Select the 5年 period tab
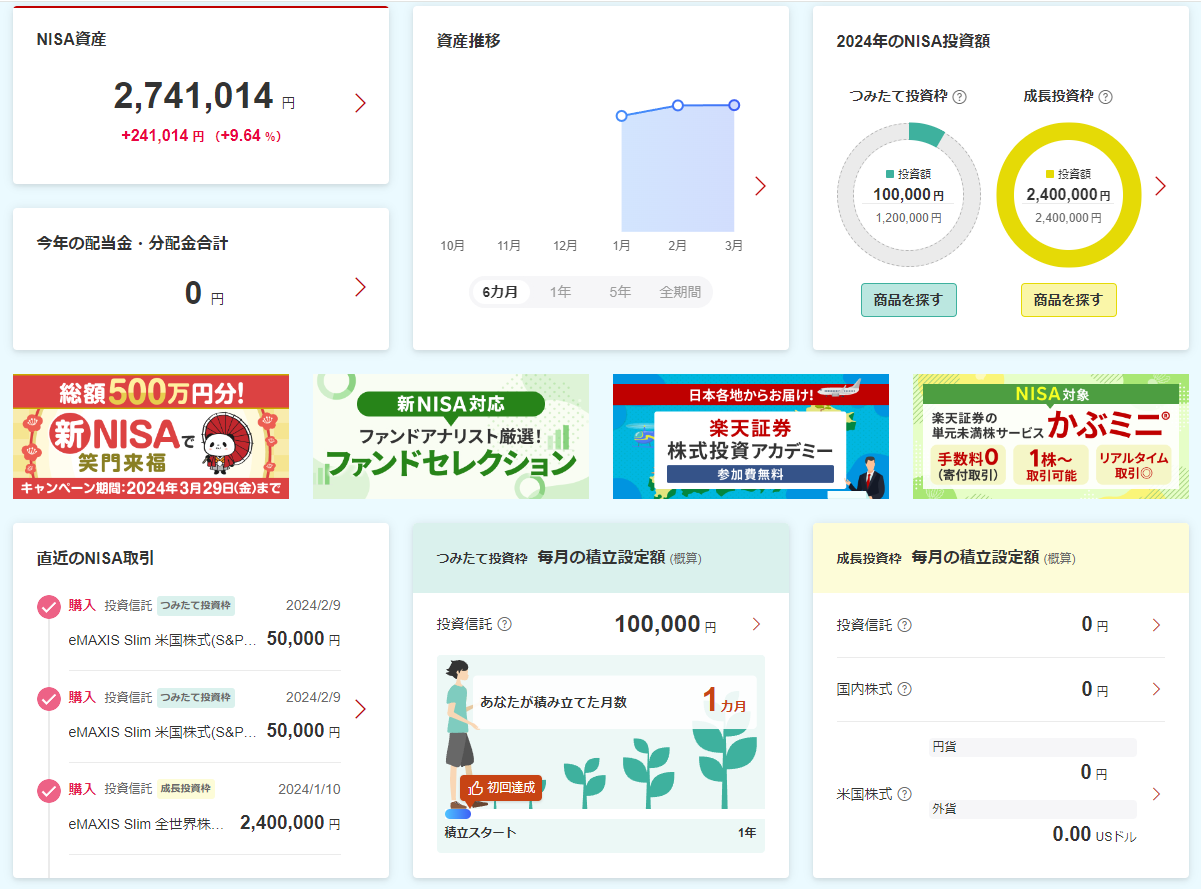 point(620,292)
